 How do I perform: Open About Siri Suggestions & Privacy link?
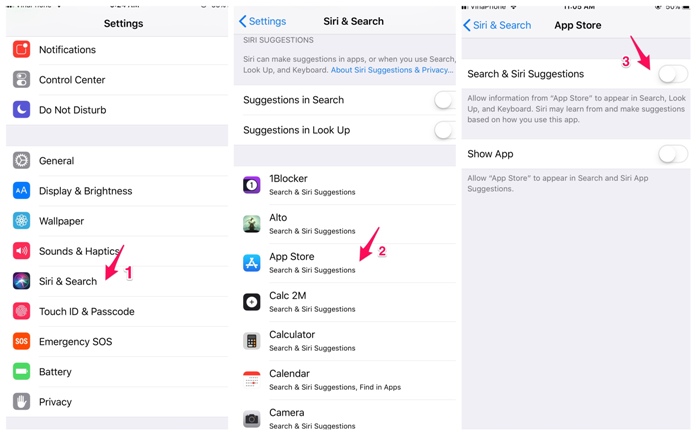391,70
